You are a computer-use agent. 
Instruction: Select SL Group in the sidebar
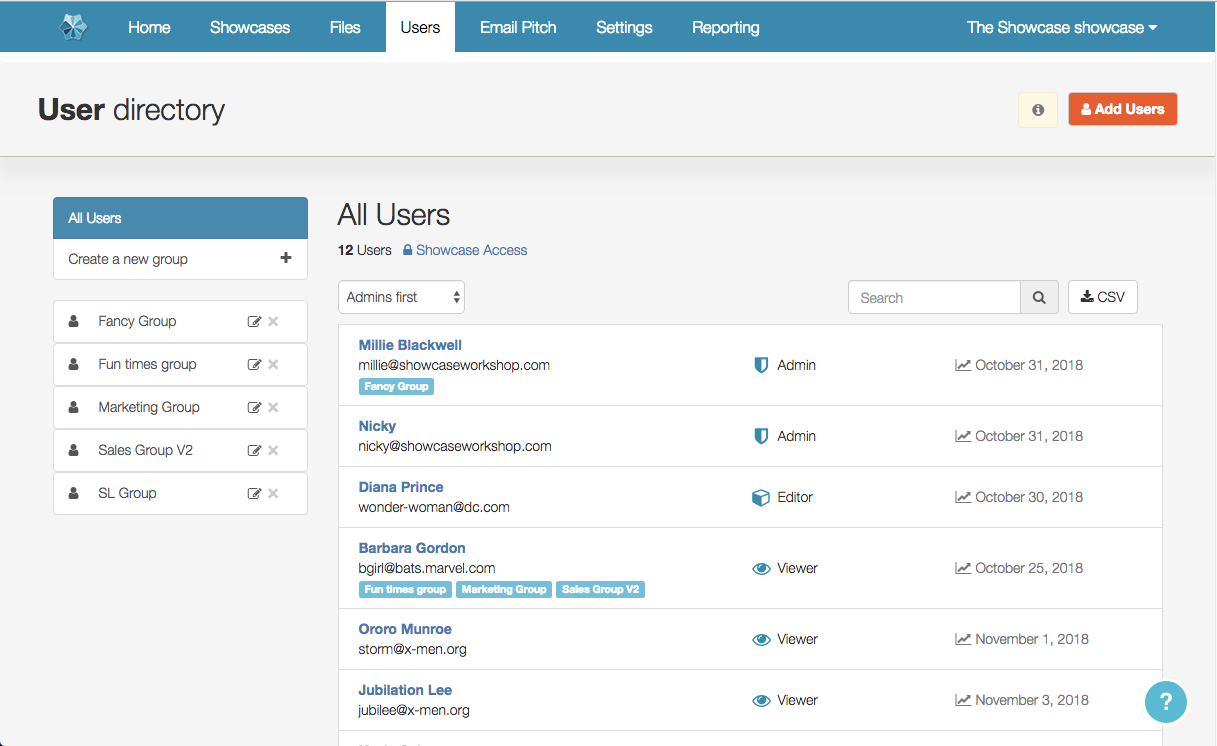click(x=127, y=493)
